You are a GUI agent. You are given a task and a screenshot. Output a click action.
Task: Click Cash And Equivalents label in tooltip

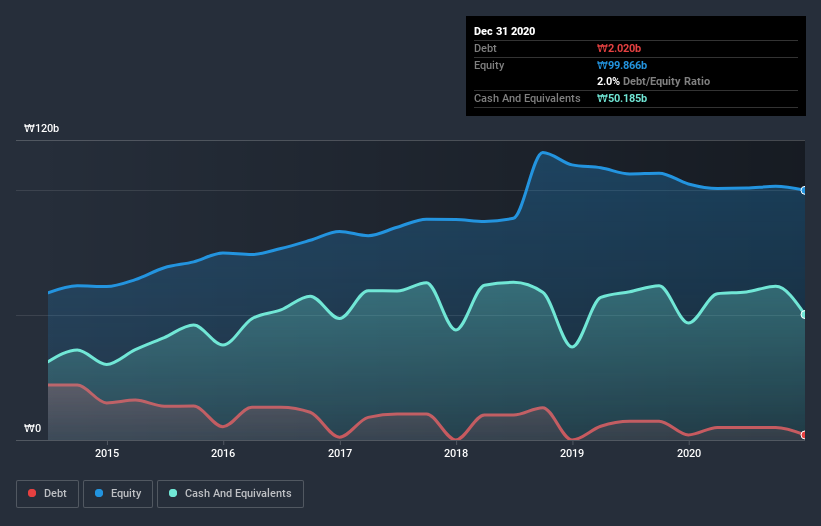tap(527, 98)
